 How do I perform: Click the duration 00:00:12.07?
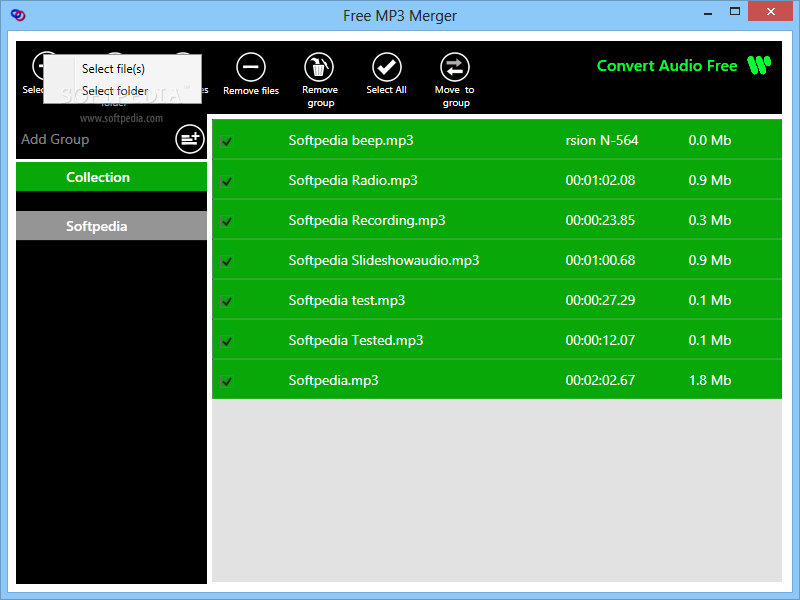point(600,340)
